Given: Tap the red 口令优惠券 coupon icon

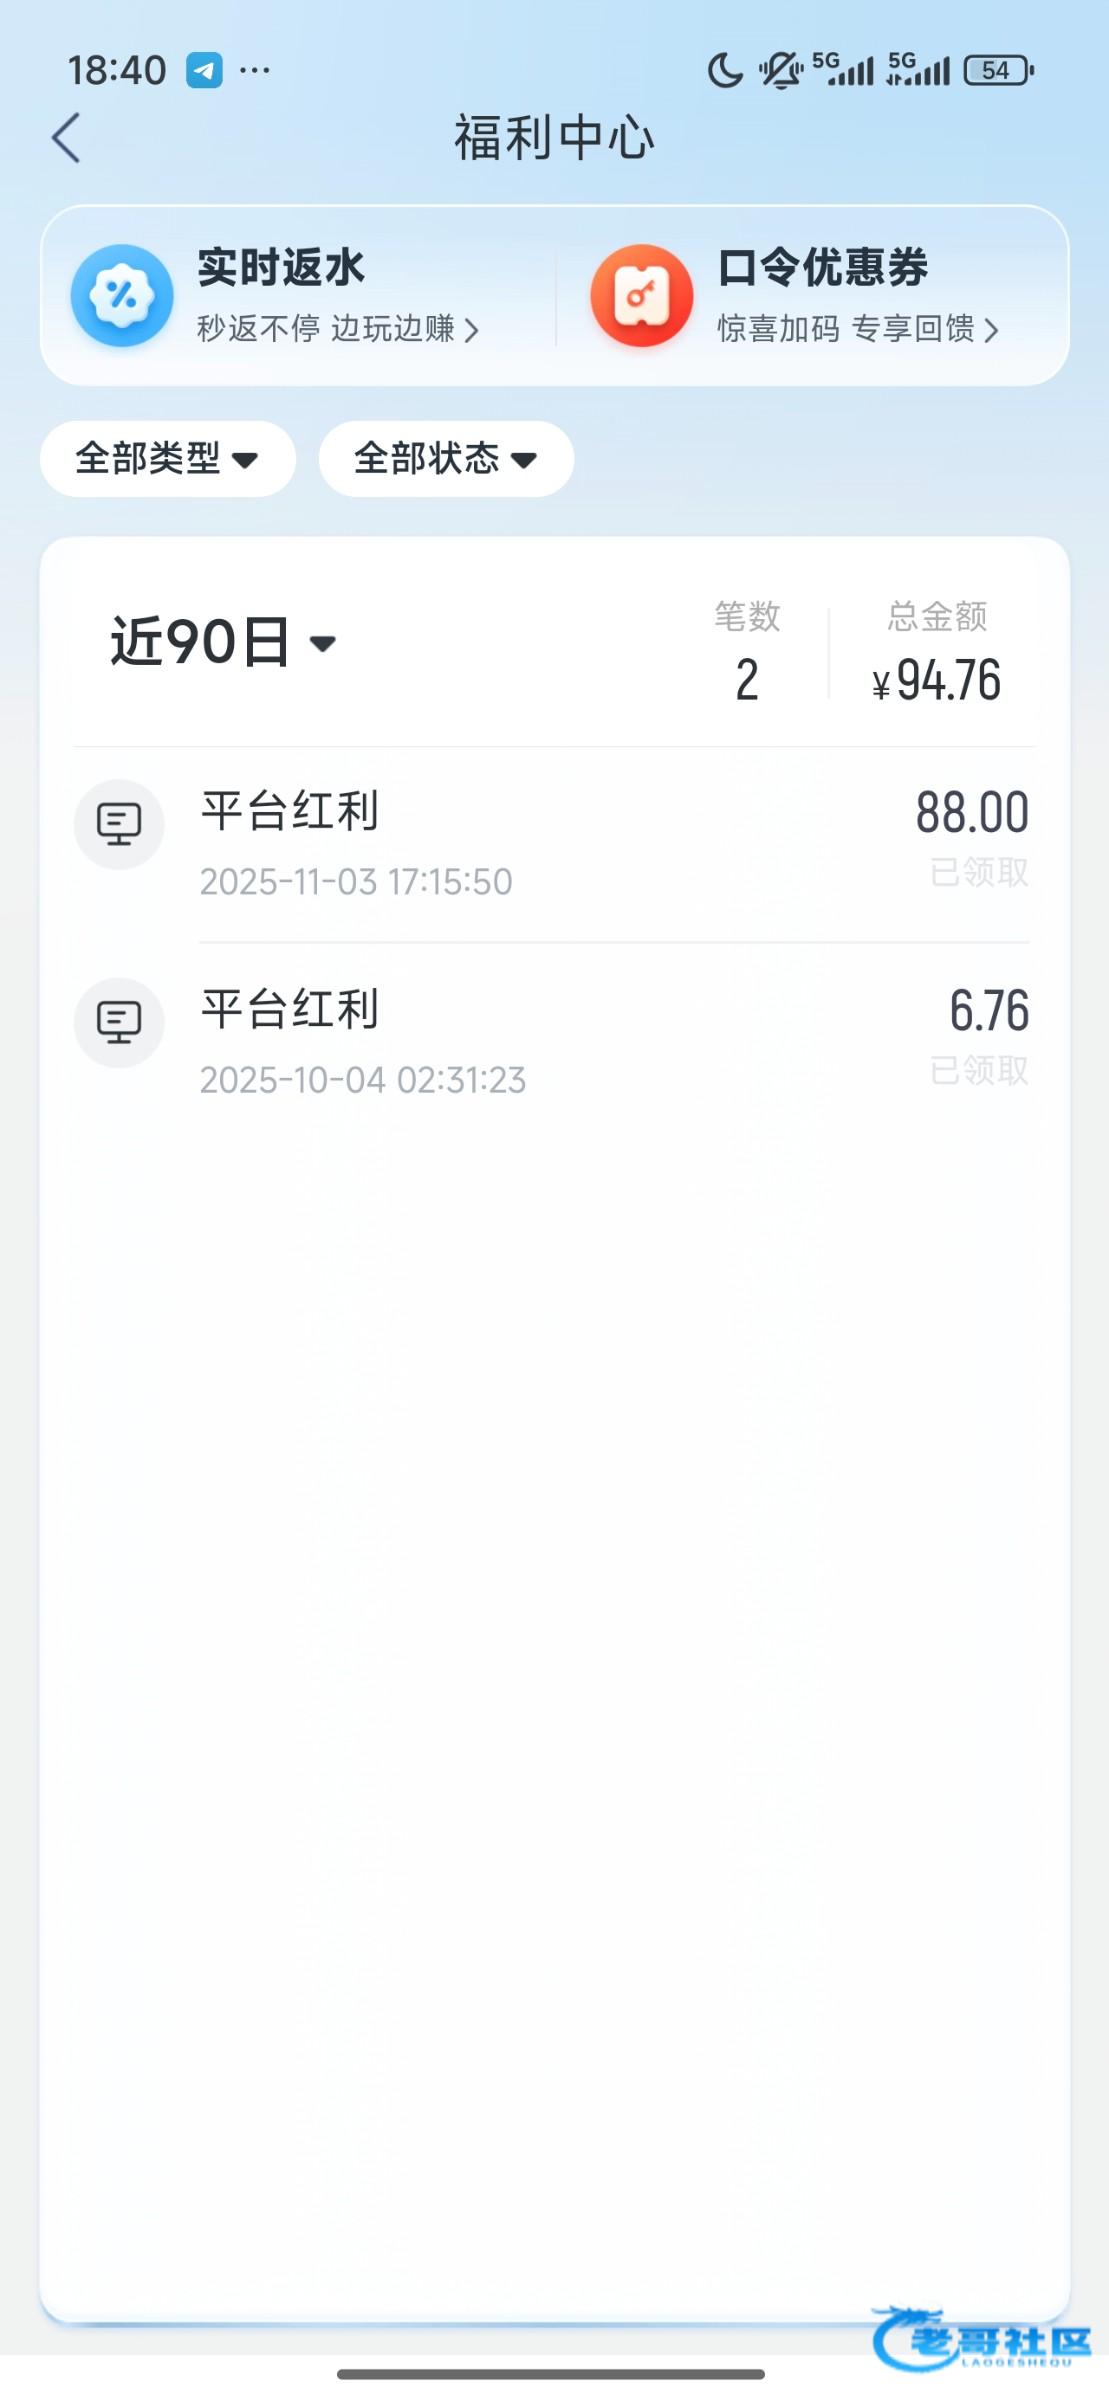Looking at the screenshot, I should coord(641,296).
